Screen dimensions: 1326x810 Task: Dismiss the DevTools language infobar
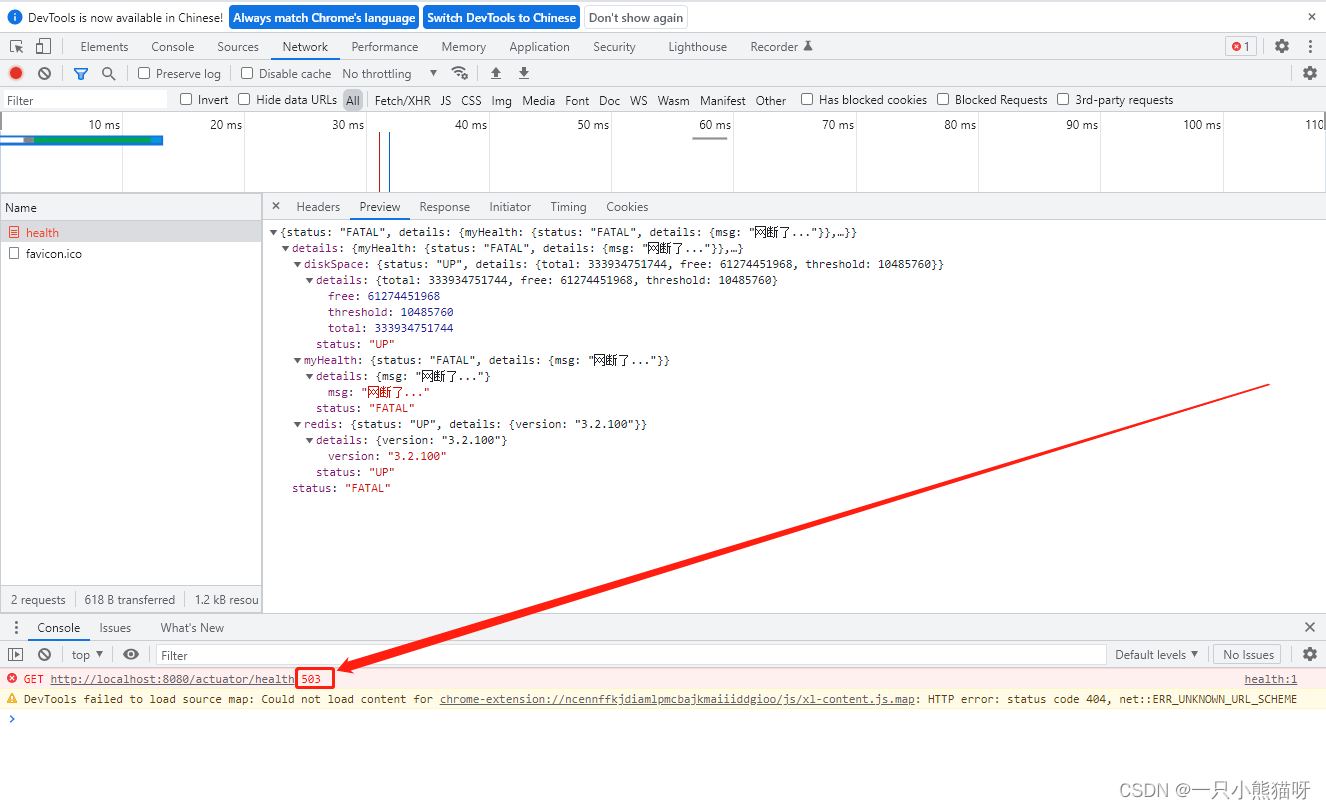[x=1312, y=17]
